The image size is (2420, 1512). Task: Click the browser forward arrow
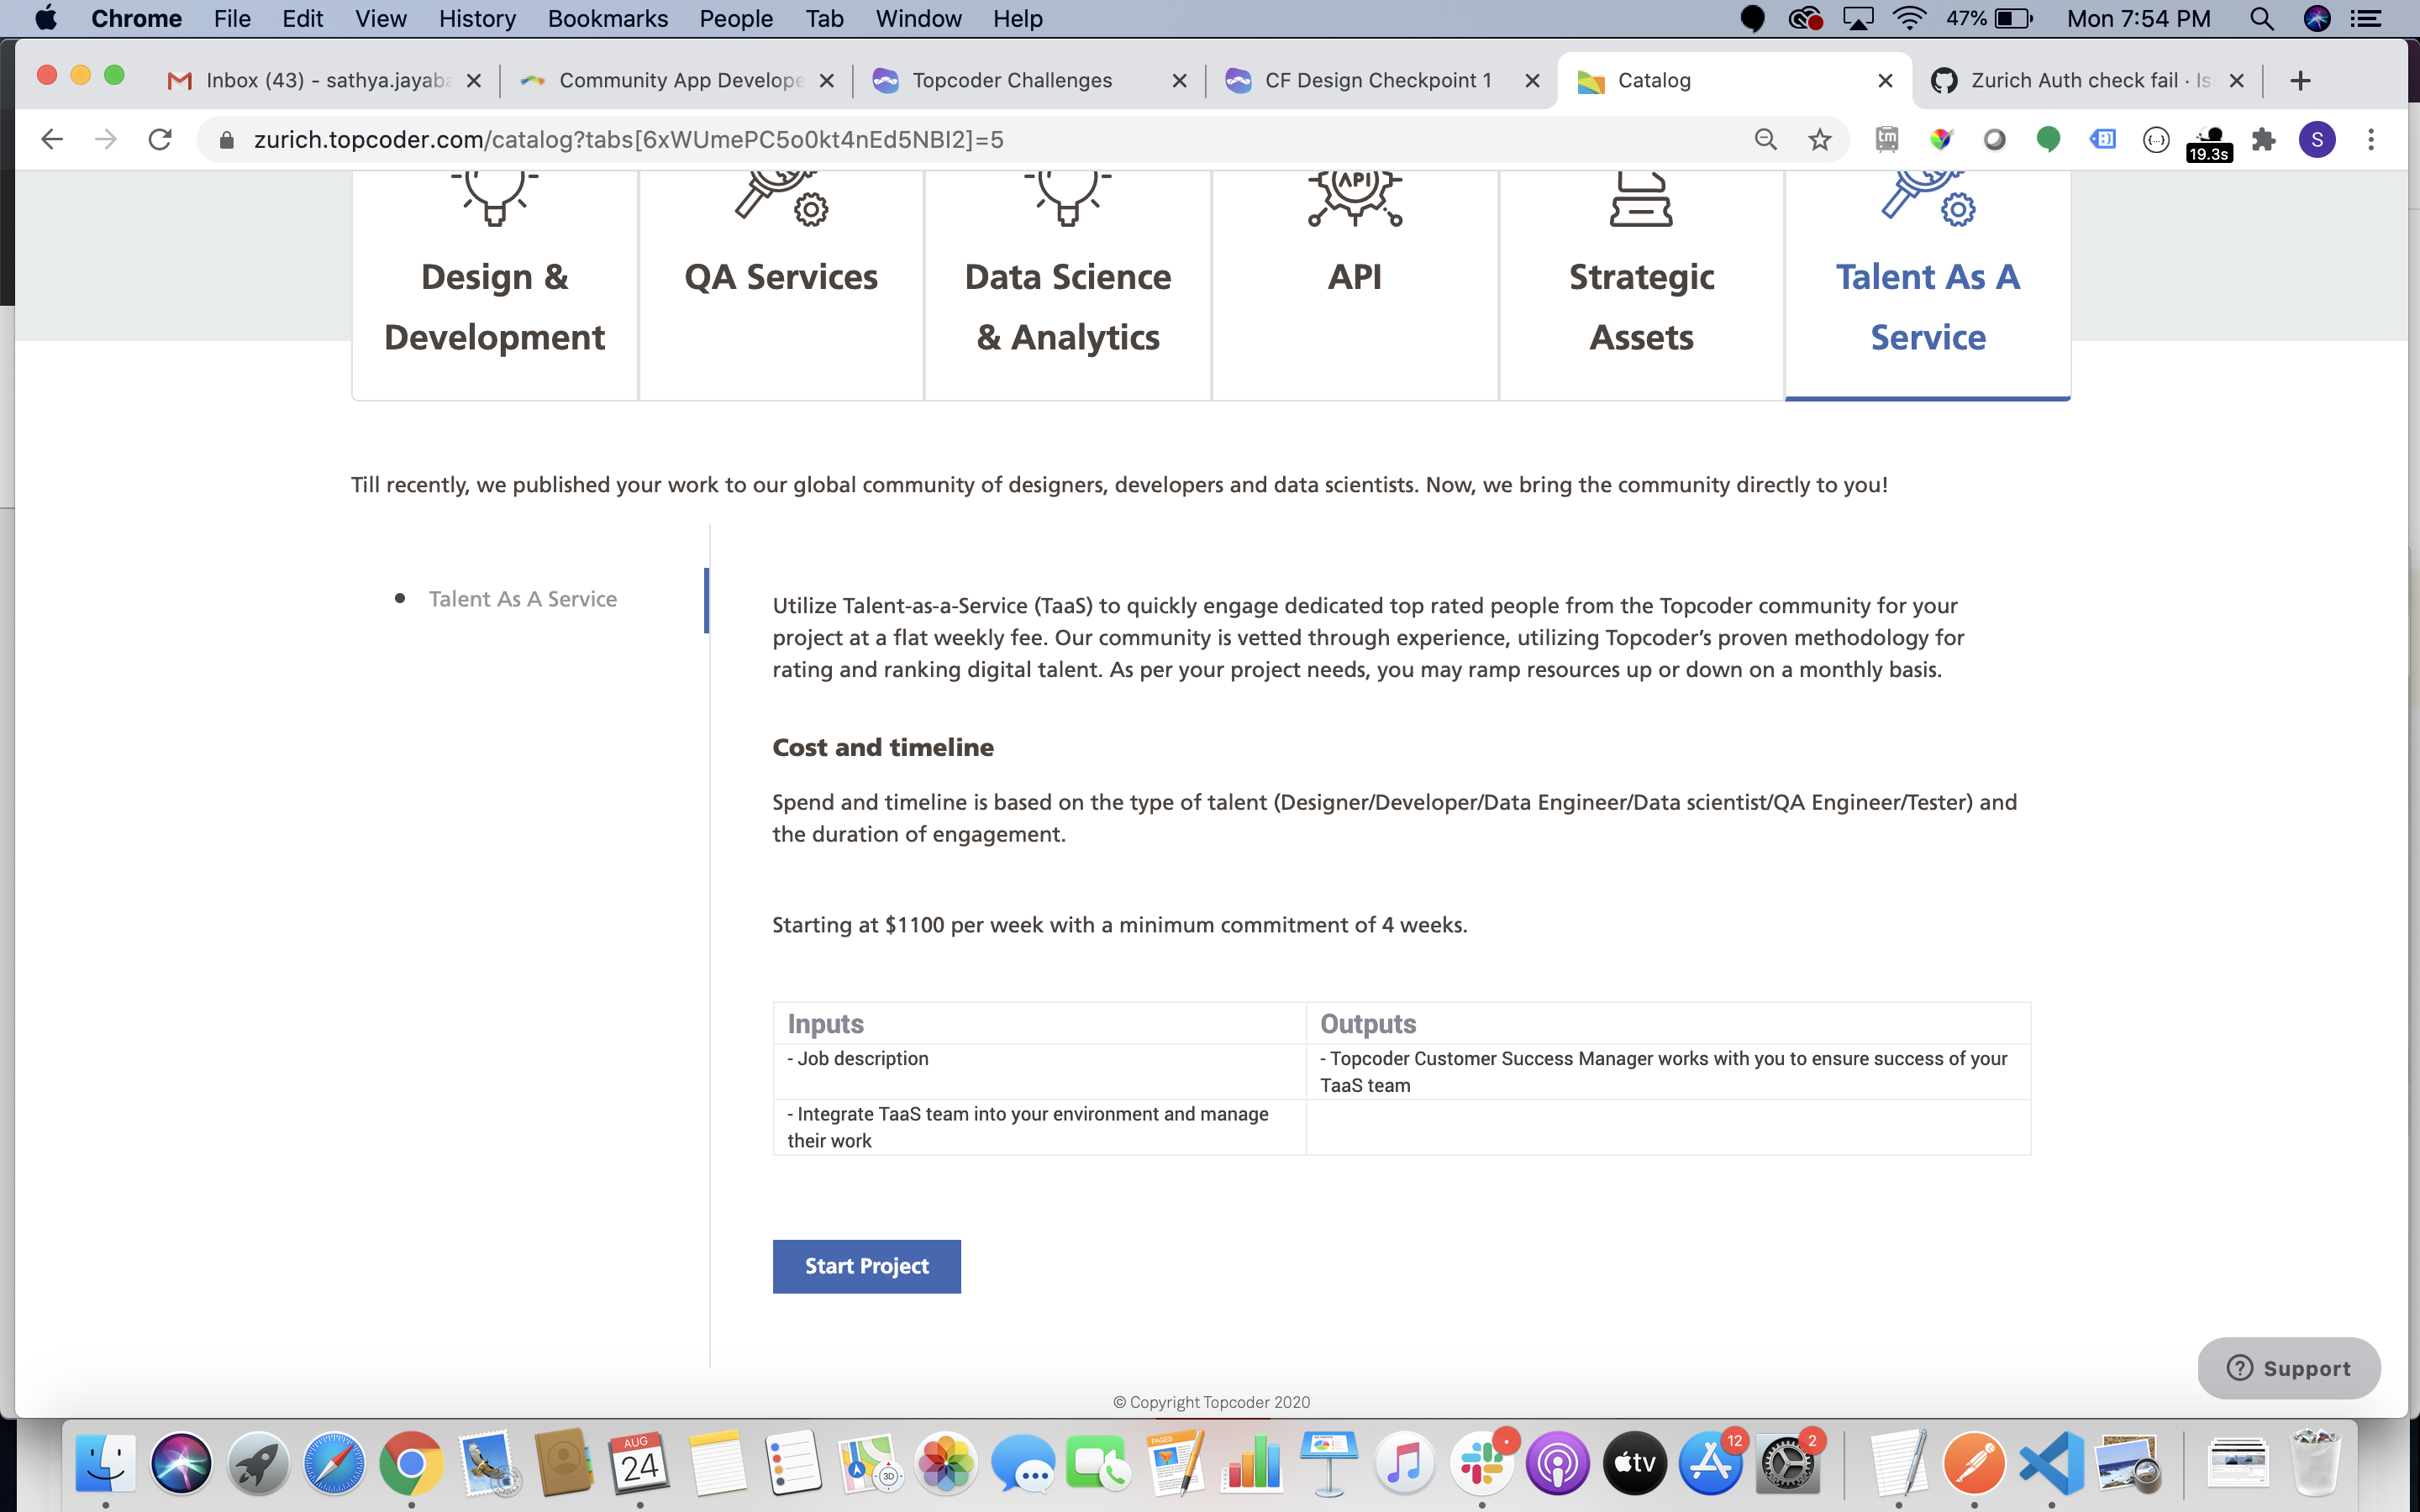105,139
